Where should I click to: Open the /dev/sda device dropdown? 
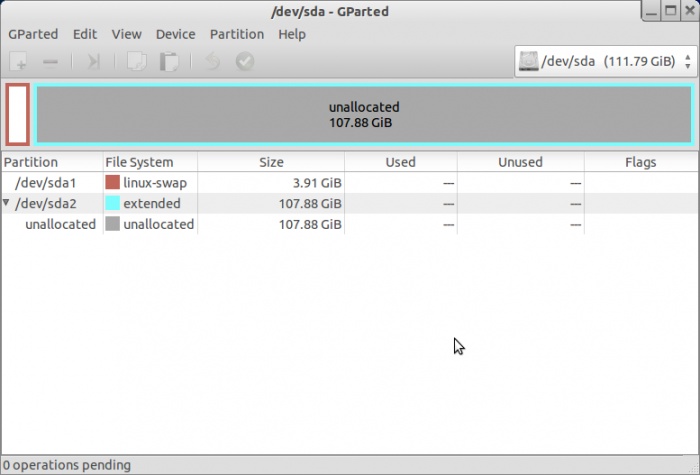[605, 61]
